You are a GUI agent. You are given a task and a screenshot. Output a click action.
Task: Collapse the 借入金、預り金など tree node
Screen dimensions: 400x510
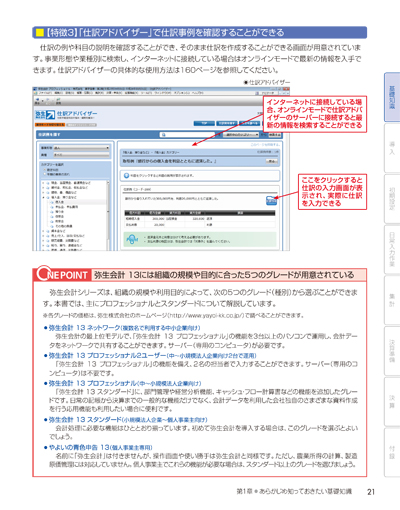(43, 197)
